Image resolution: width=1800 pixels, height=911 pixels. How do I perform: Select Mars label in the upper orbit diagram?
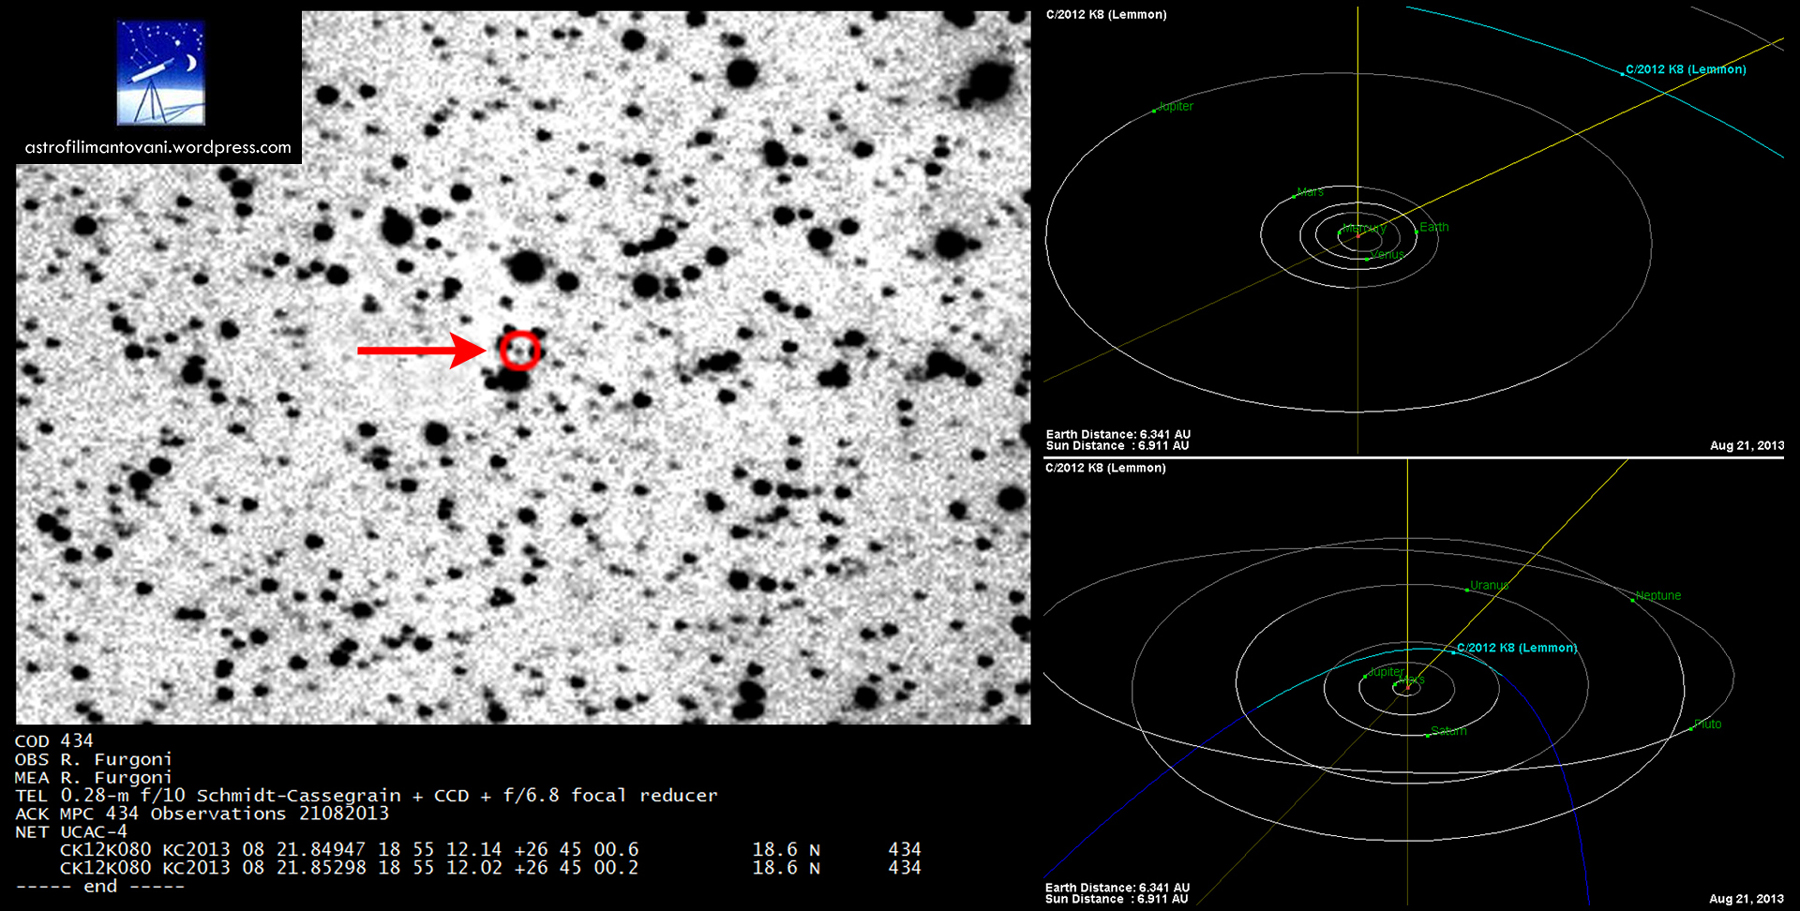click(1310, 192)
